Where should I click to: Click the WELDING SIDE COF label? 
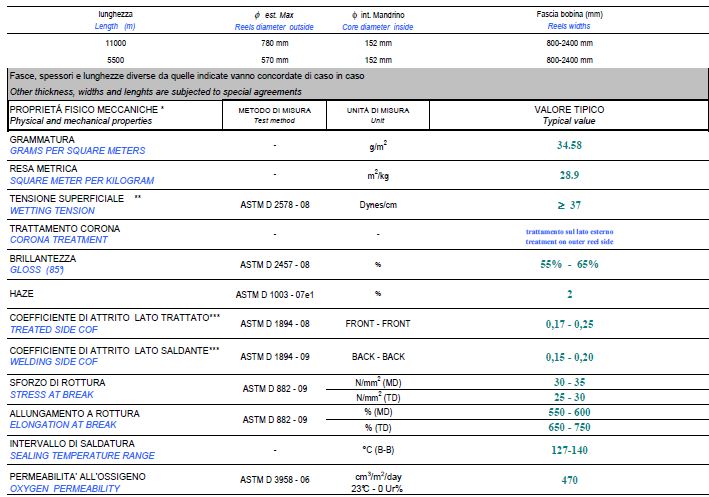(x=53, y=360)
